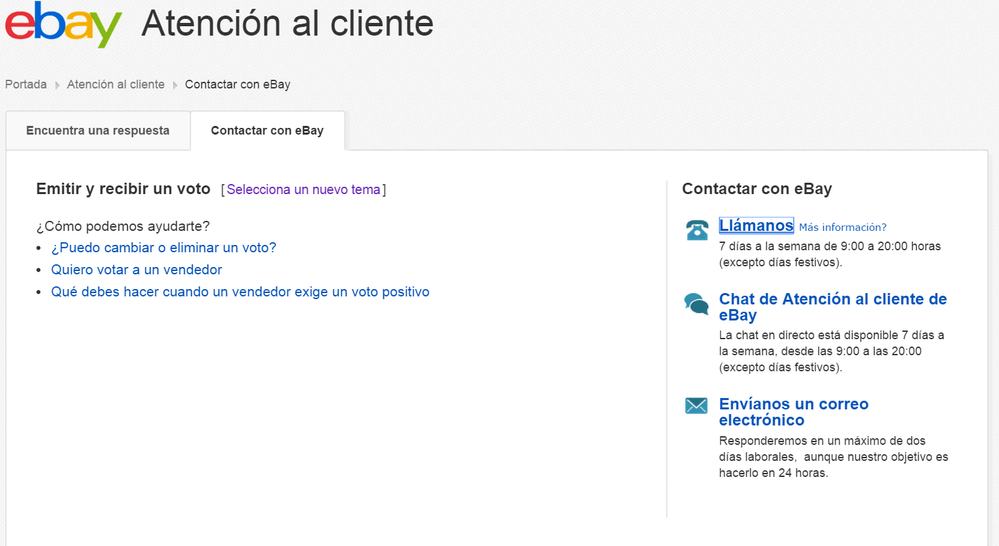Click the envelope email icon
The height and width of the screenshot is (546, 999).
(696, 405)
